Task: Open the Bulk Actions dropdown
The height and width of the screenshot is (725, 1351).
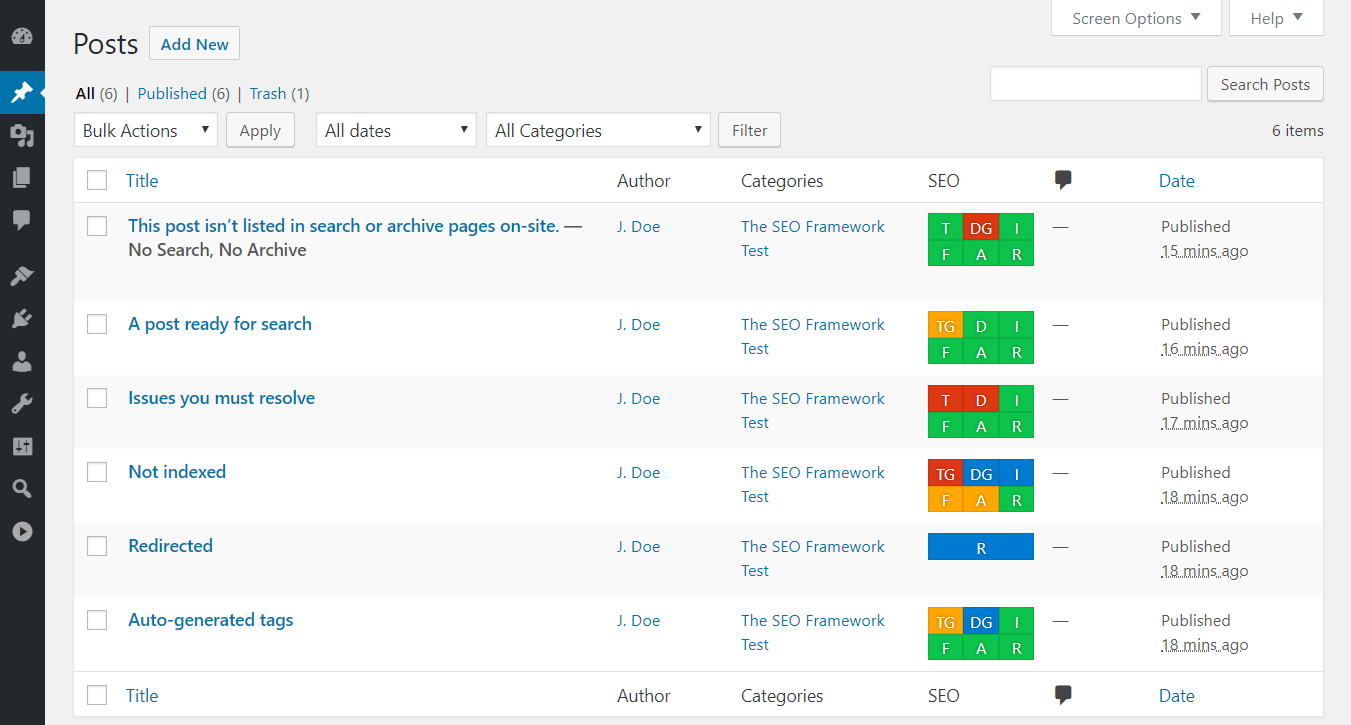Action: 145,130
